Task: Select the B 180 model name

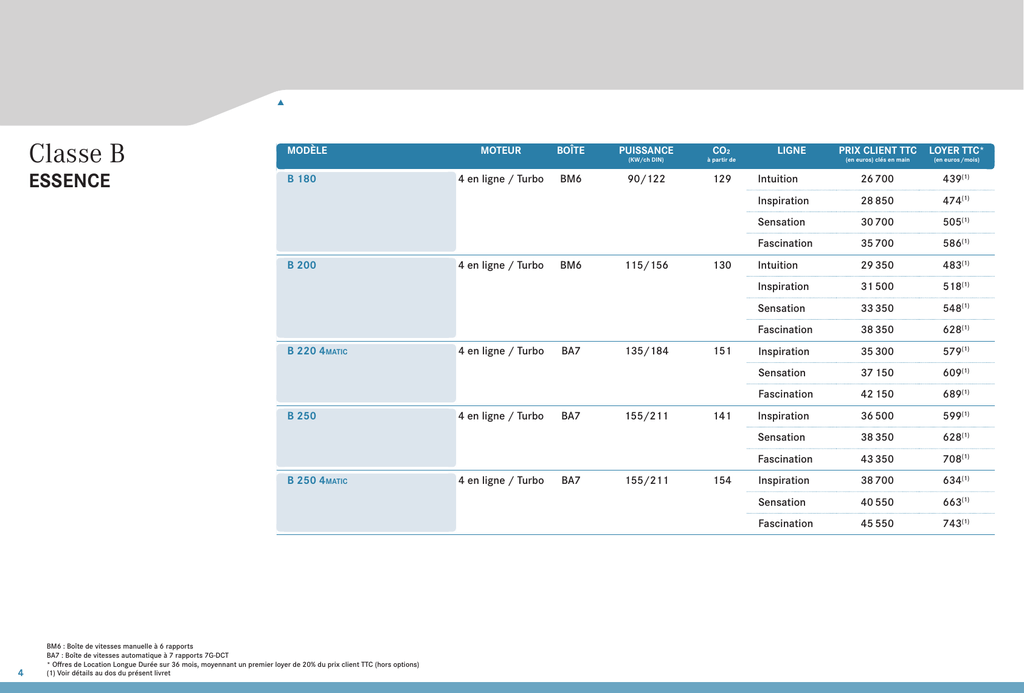Action: (302, 179)
